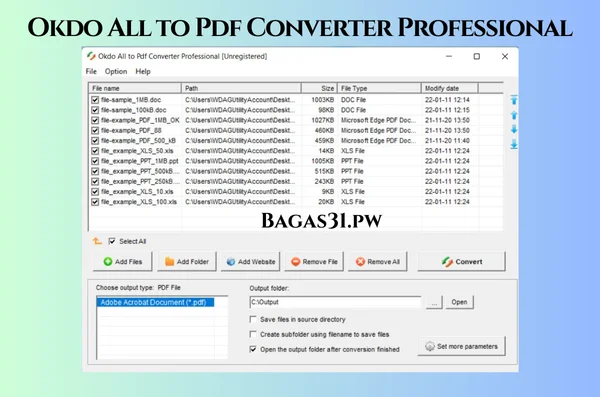Sort by Path column header
This screenshot has height=397, width=600.
241,88
